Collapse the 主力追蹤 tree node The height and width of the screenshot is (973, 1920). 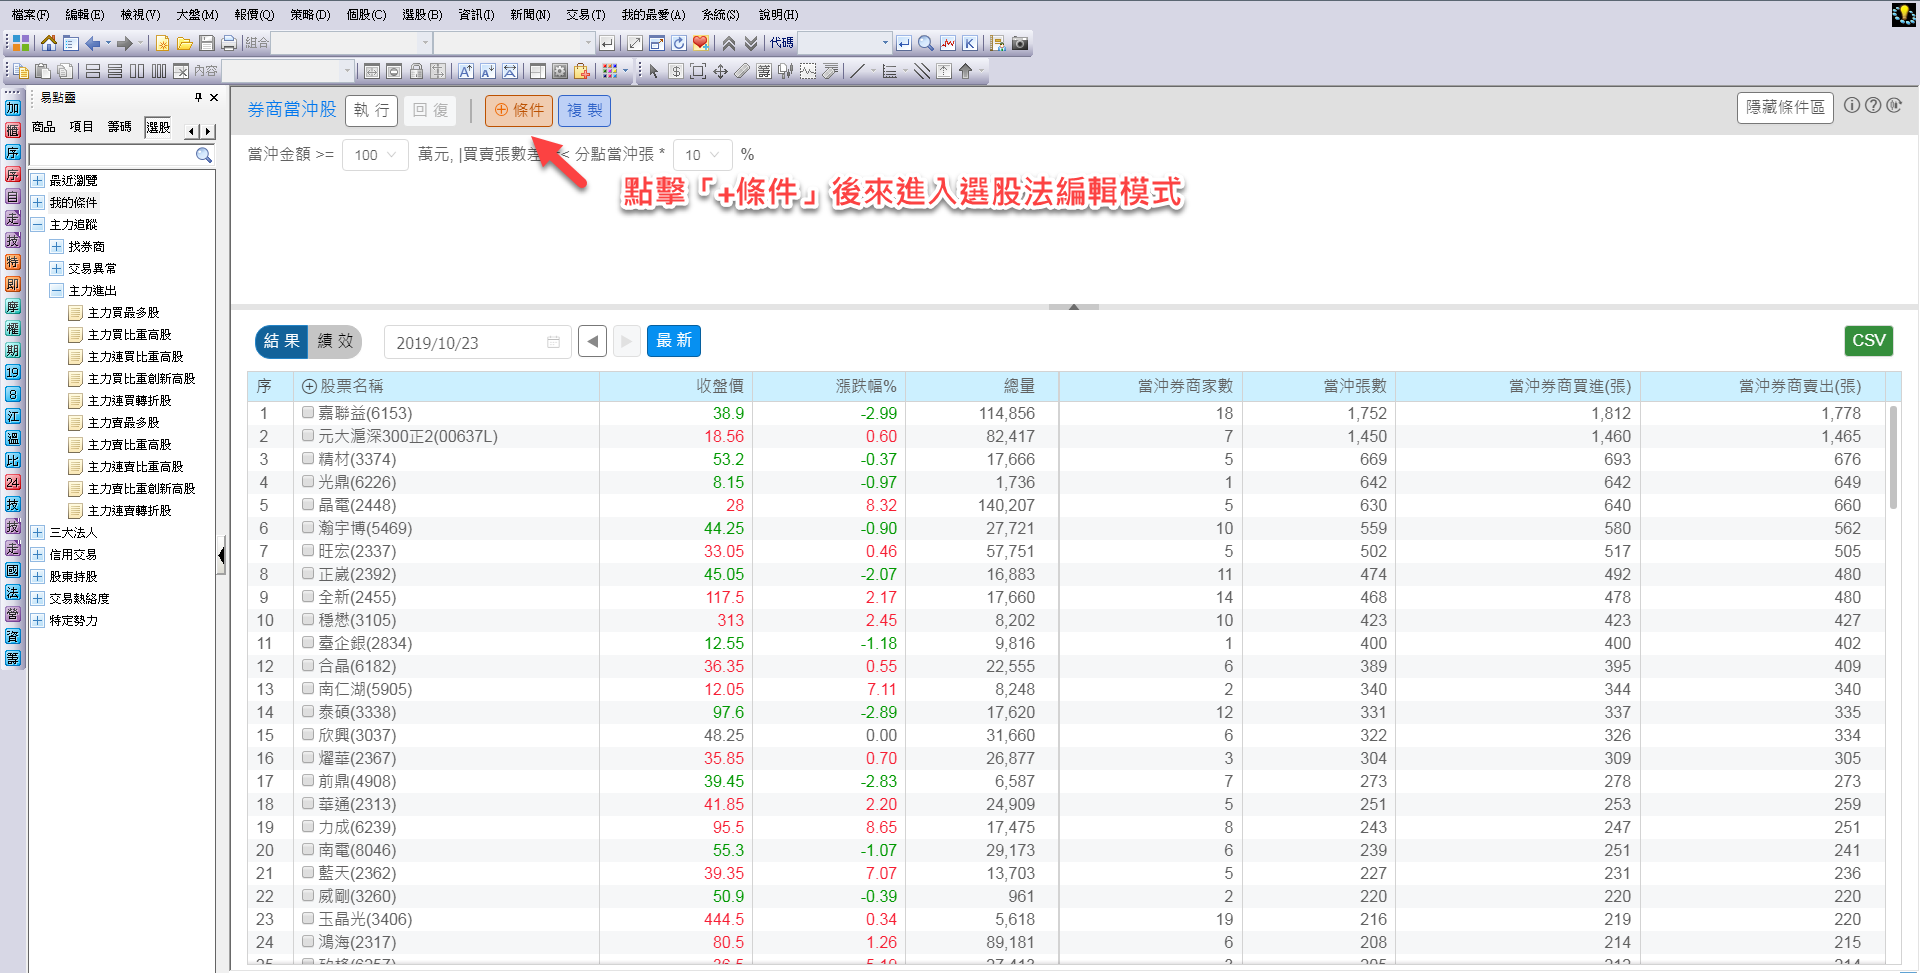point(38,224)
